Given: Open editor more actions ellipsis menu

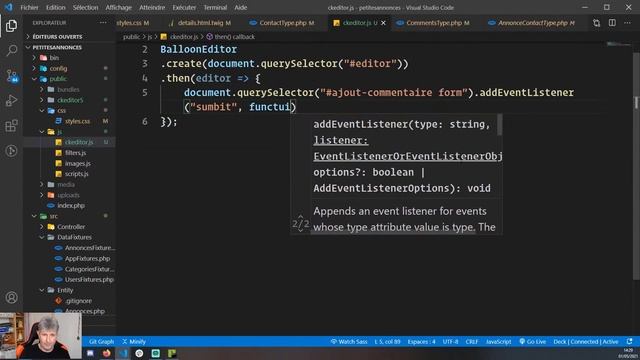Looking at the screenshot, I should point(627,23).
